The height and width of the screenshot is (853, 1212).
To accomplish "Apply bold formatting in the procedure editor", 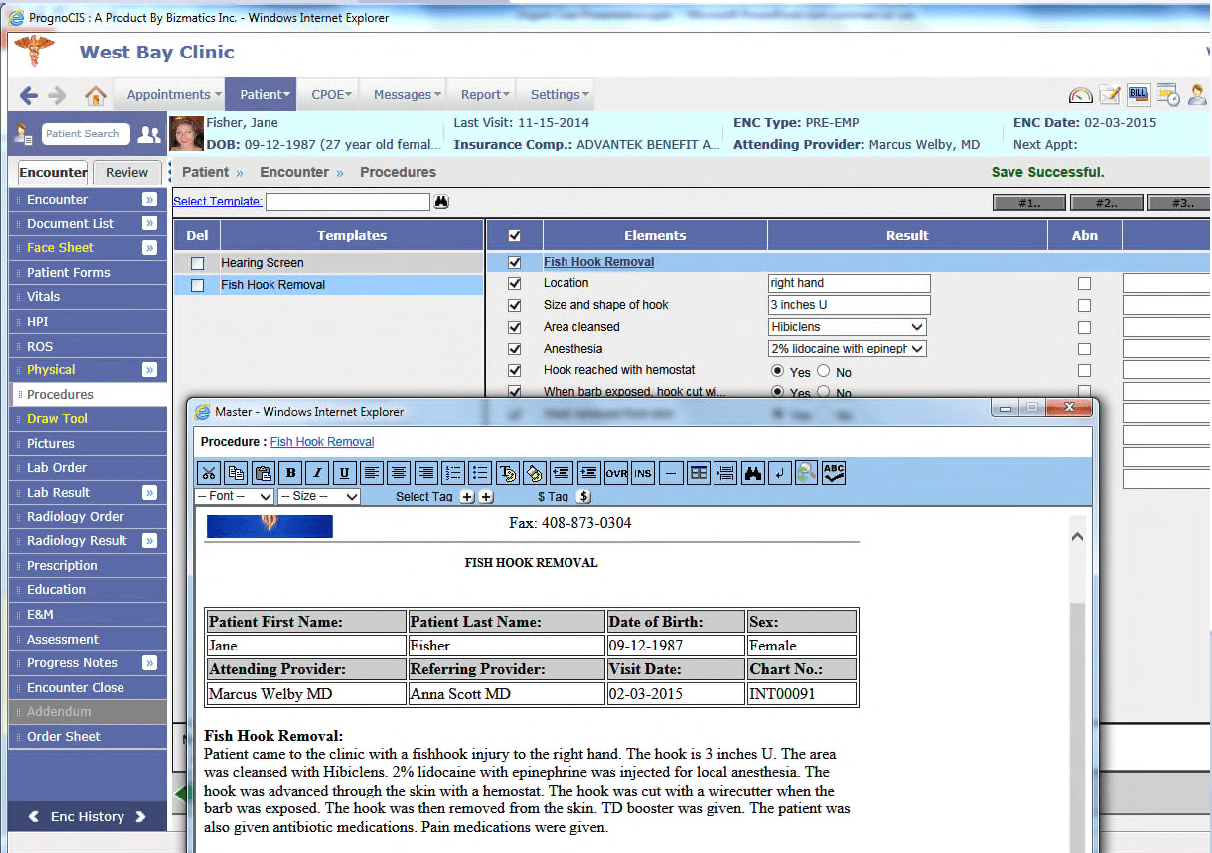I will point(290,472).
